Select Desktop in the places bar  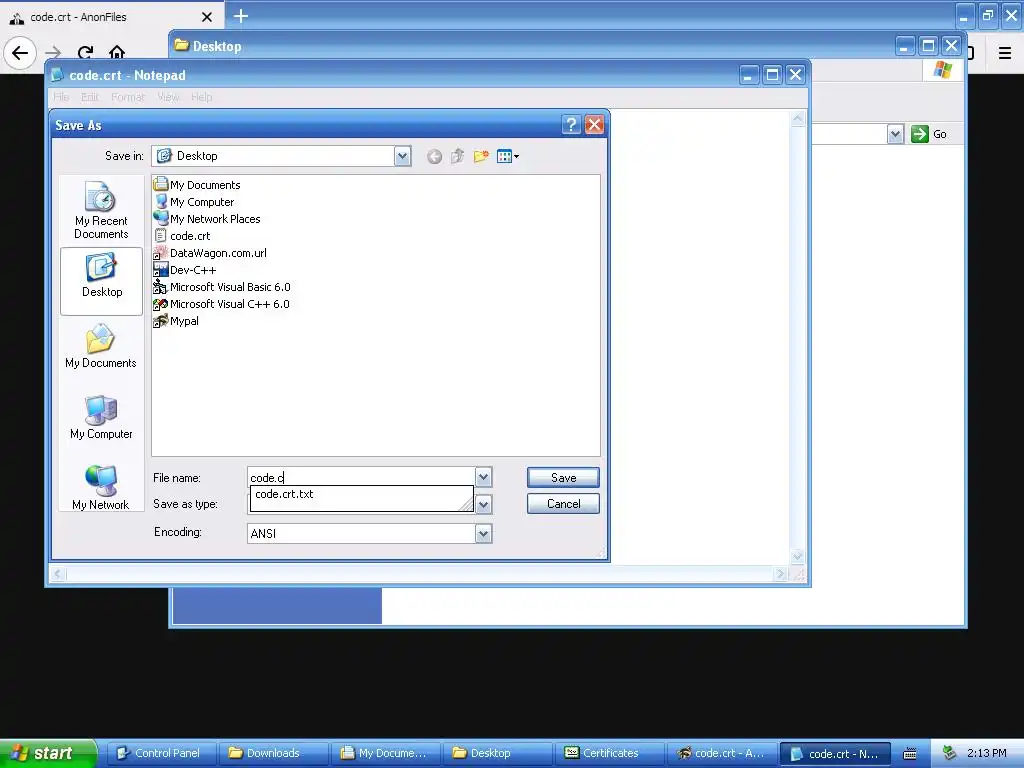click(x=101, y=281)
